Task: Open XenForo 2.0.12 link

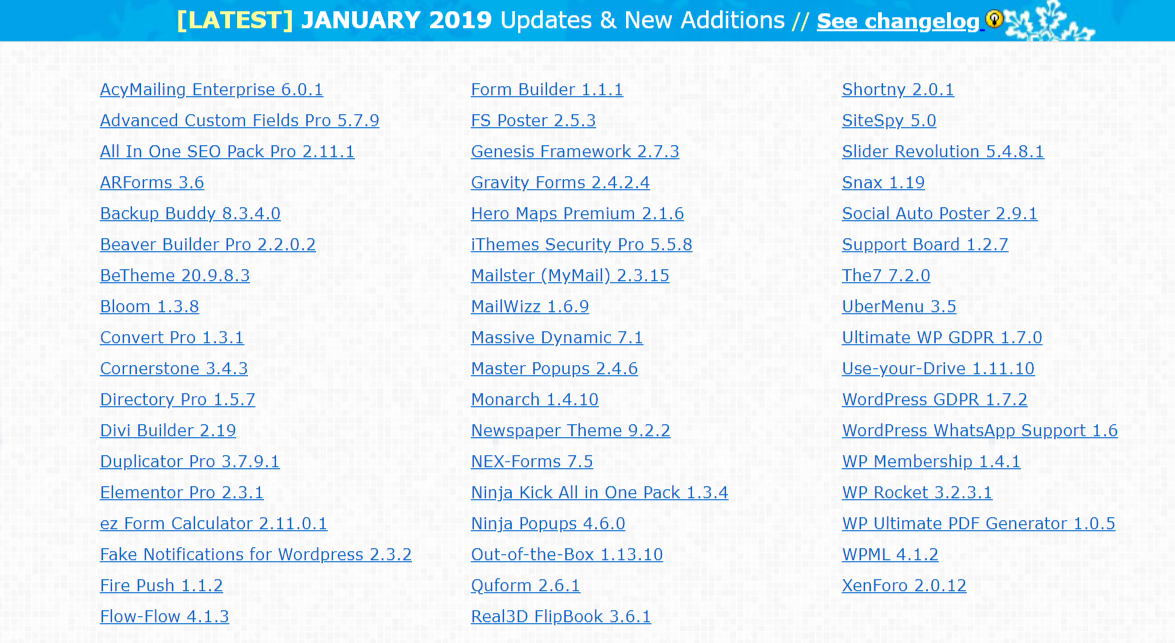Action: (904, 585)
